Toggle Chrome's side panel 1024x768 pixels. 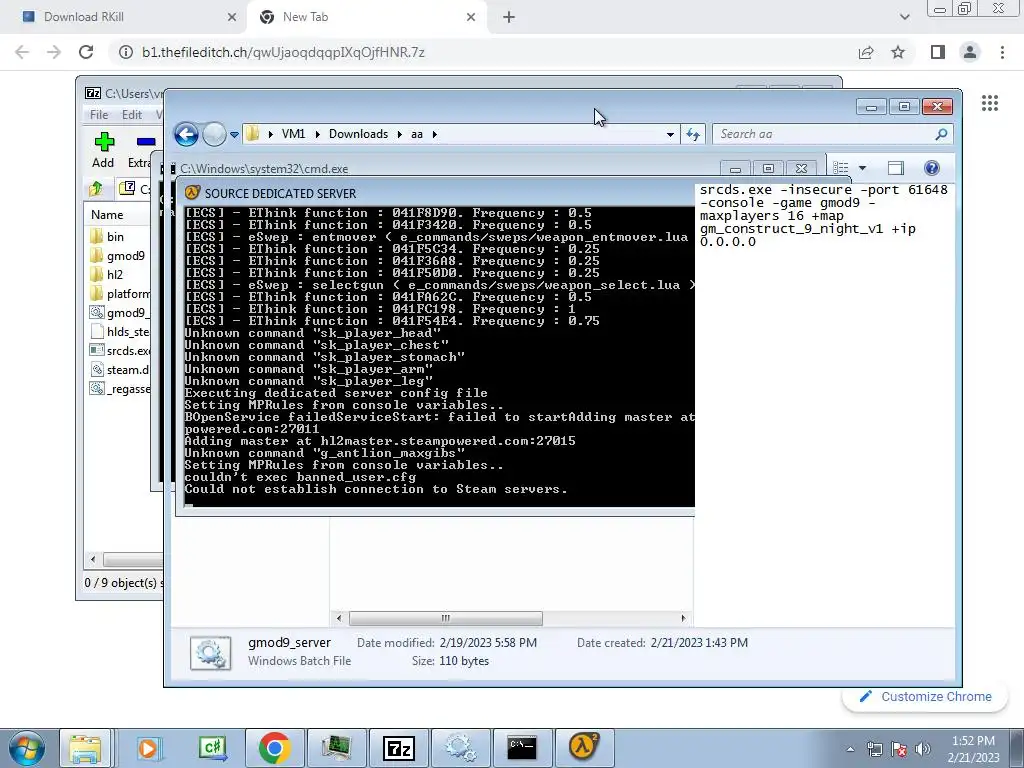(938, 52)
